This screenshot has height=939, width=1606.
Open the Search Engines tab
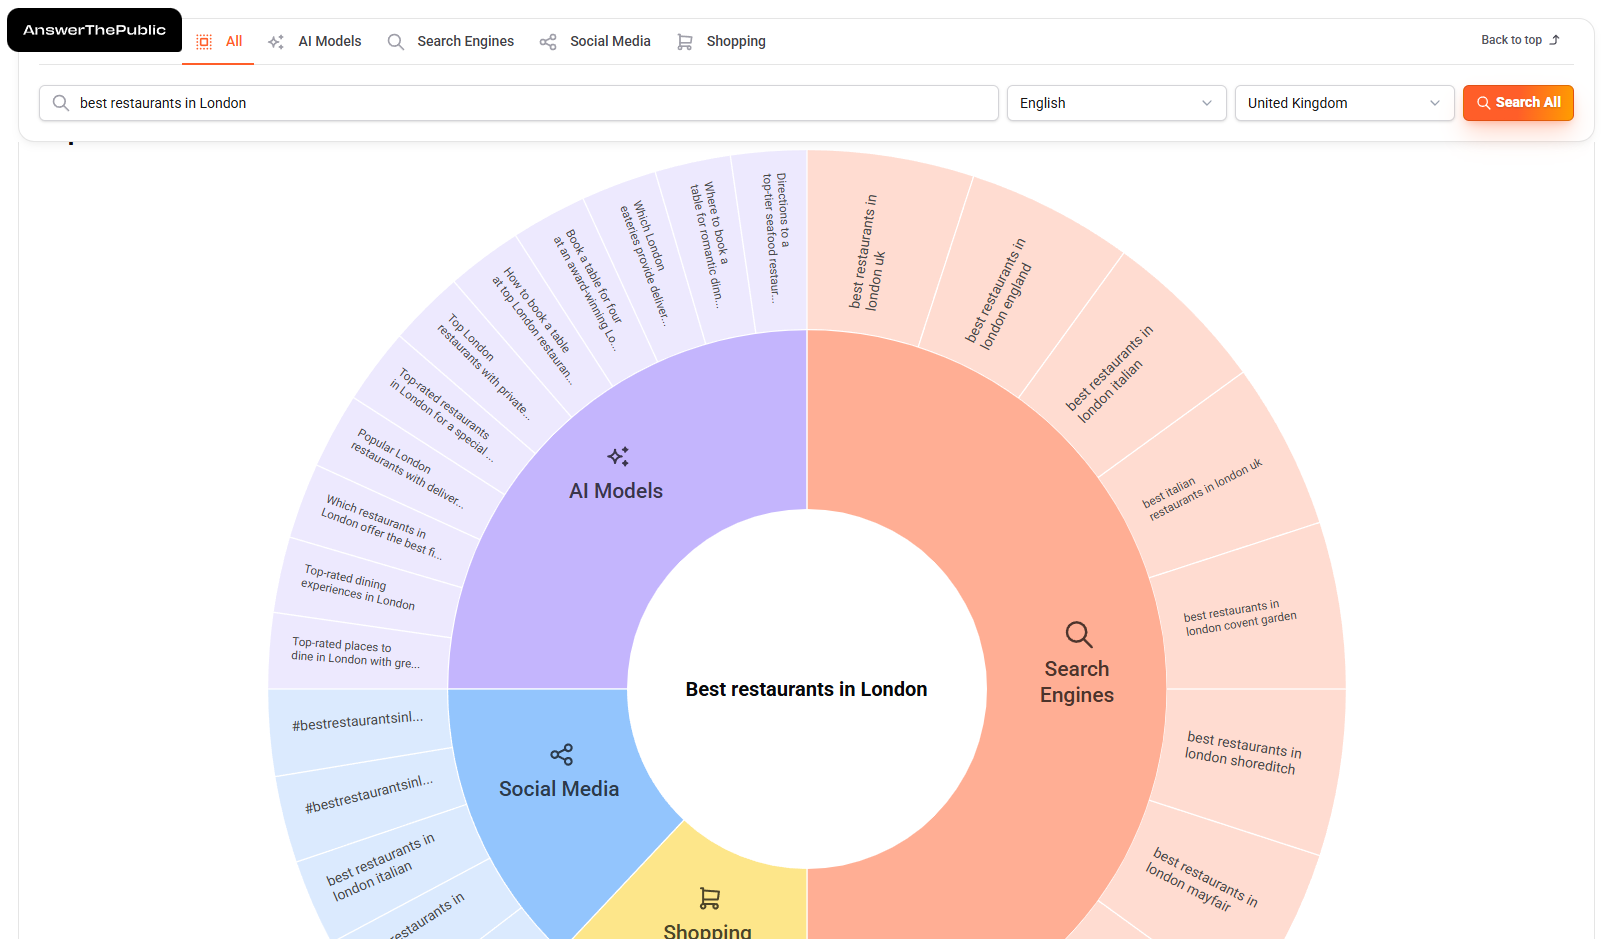pos(451,42)
